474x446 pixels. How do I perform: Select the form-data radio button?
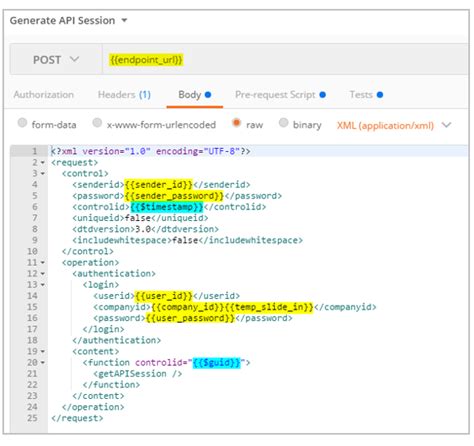coord(22,123)
